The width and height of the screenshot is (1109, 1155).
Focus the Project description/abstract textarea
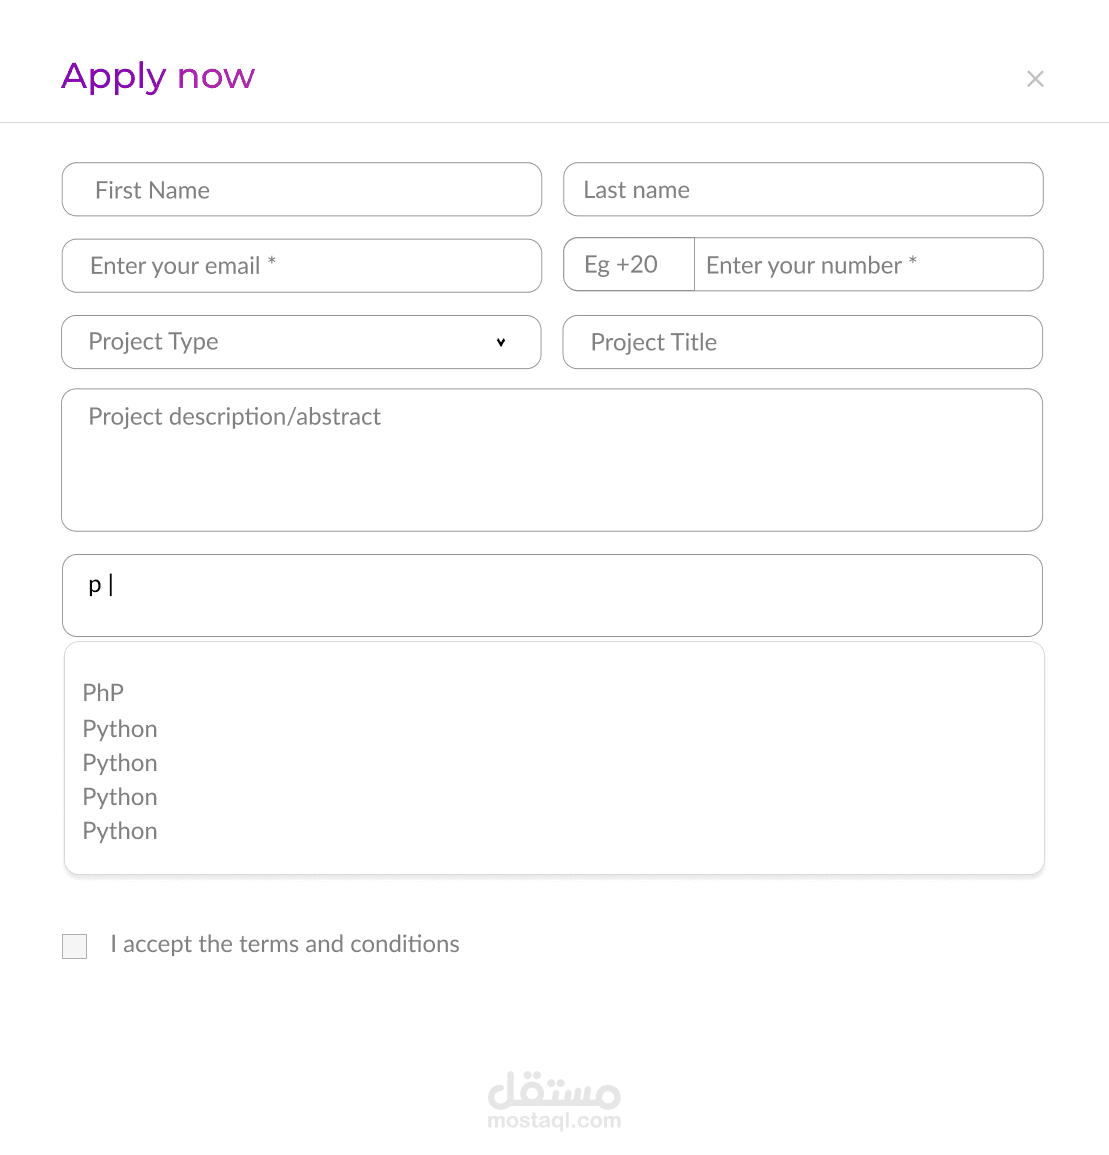pos(552,460)
